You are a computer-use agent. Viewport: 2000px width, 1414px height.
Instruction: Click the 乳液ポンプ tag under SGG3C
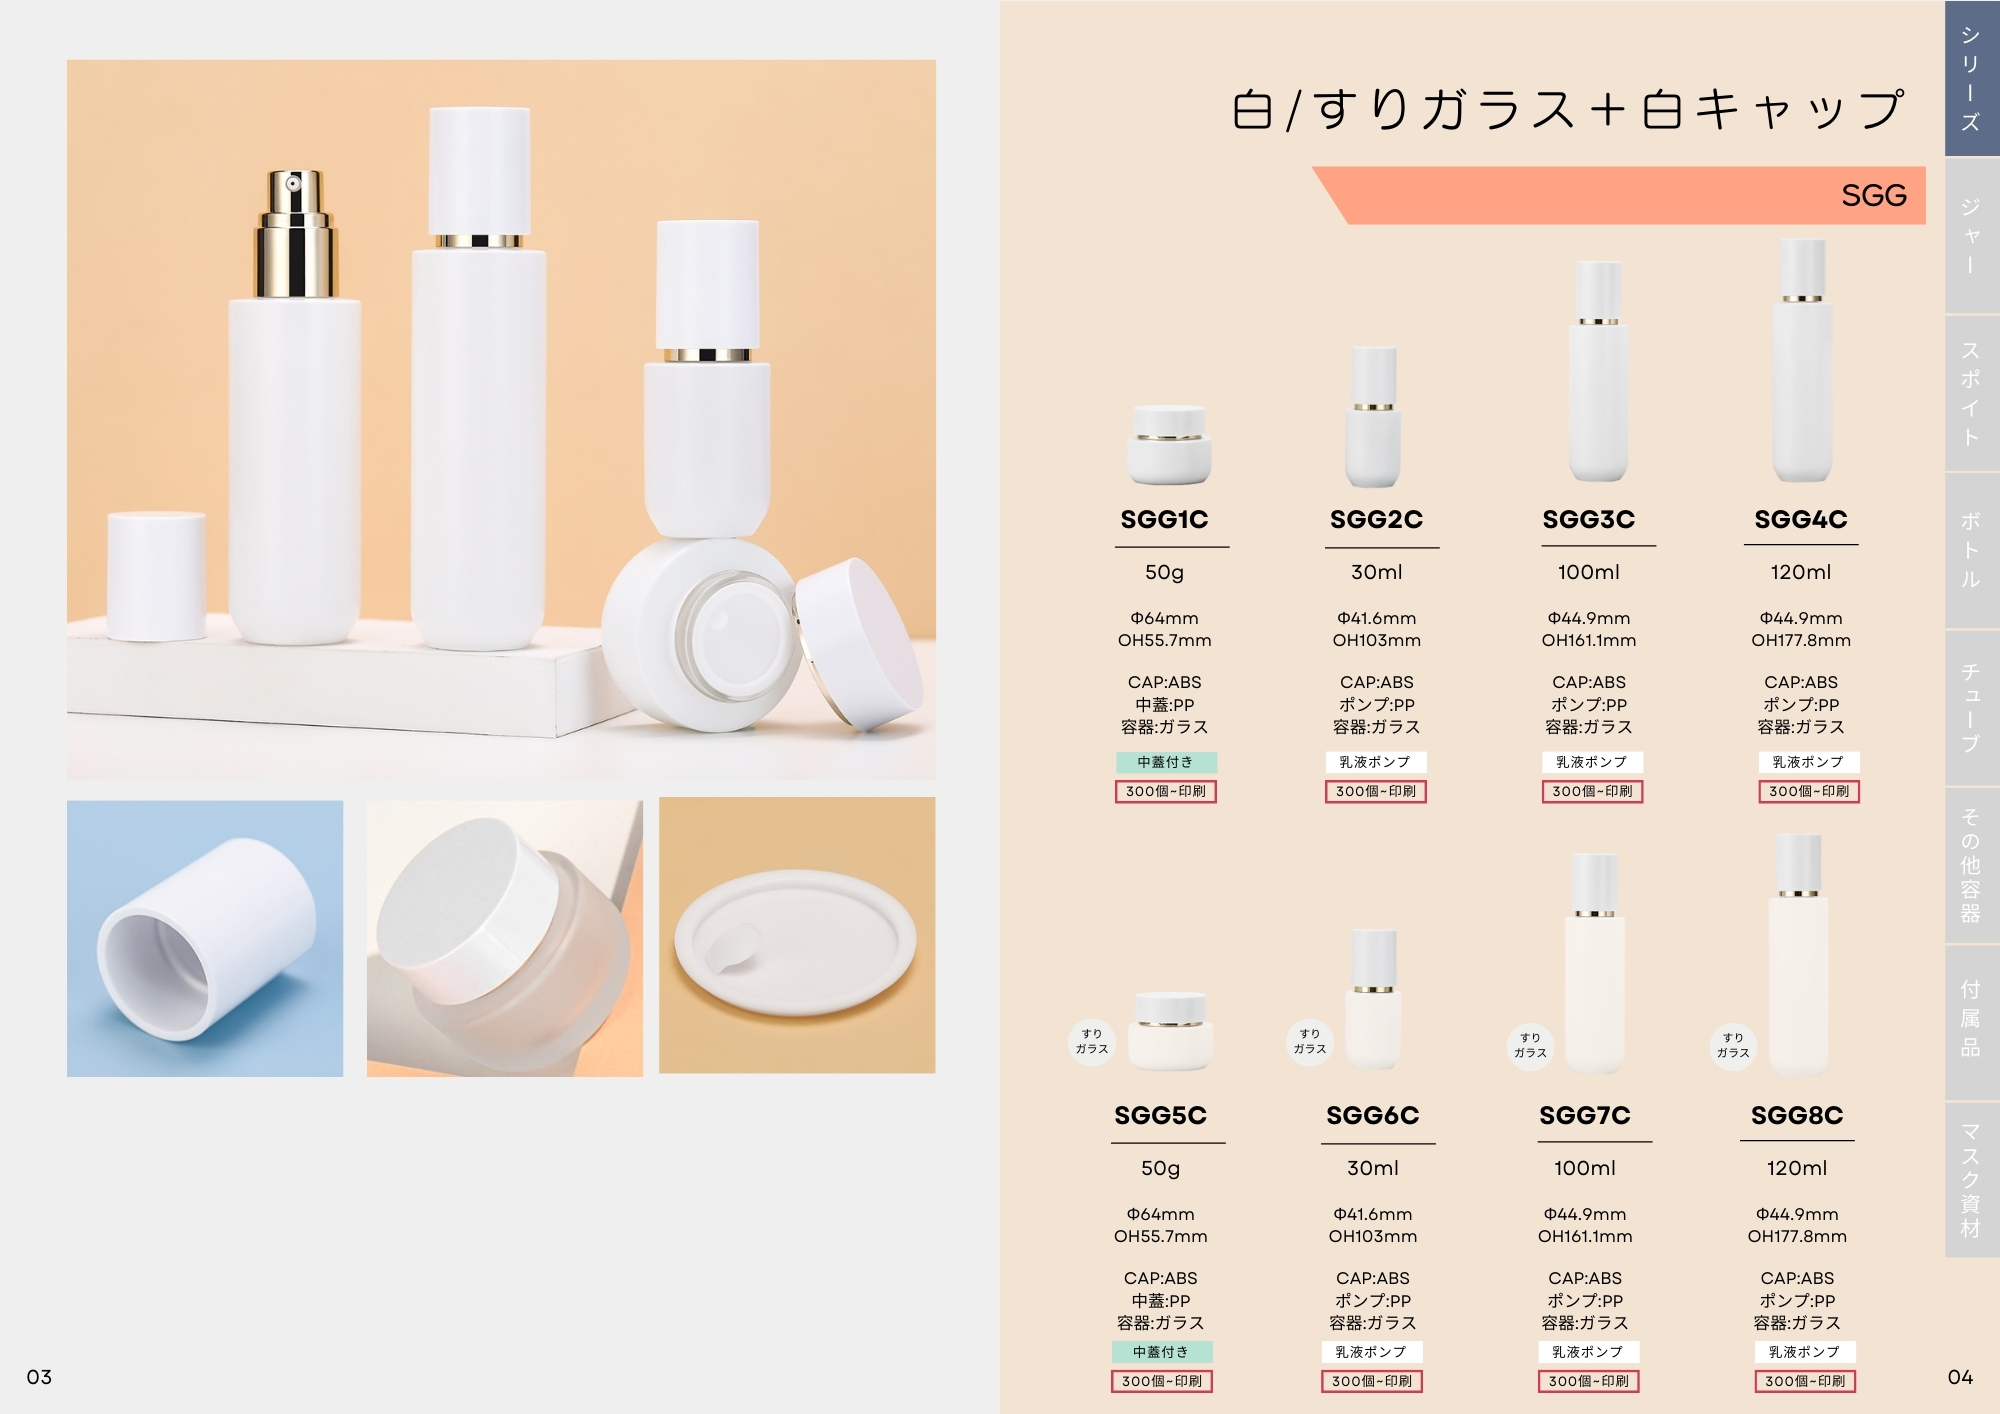[1592, 762]
